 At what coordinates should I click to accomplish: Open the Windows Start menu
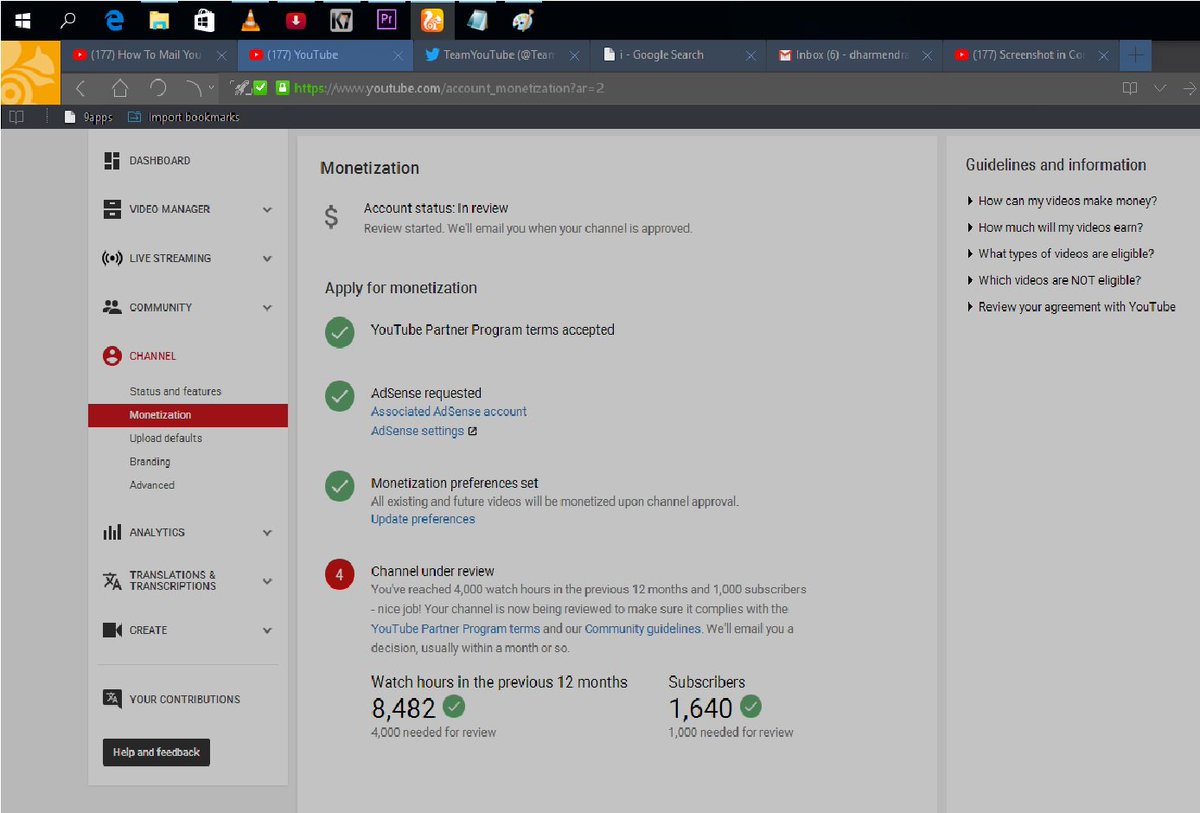(x=21, y=19)
